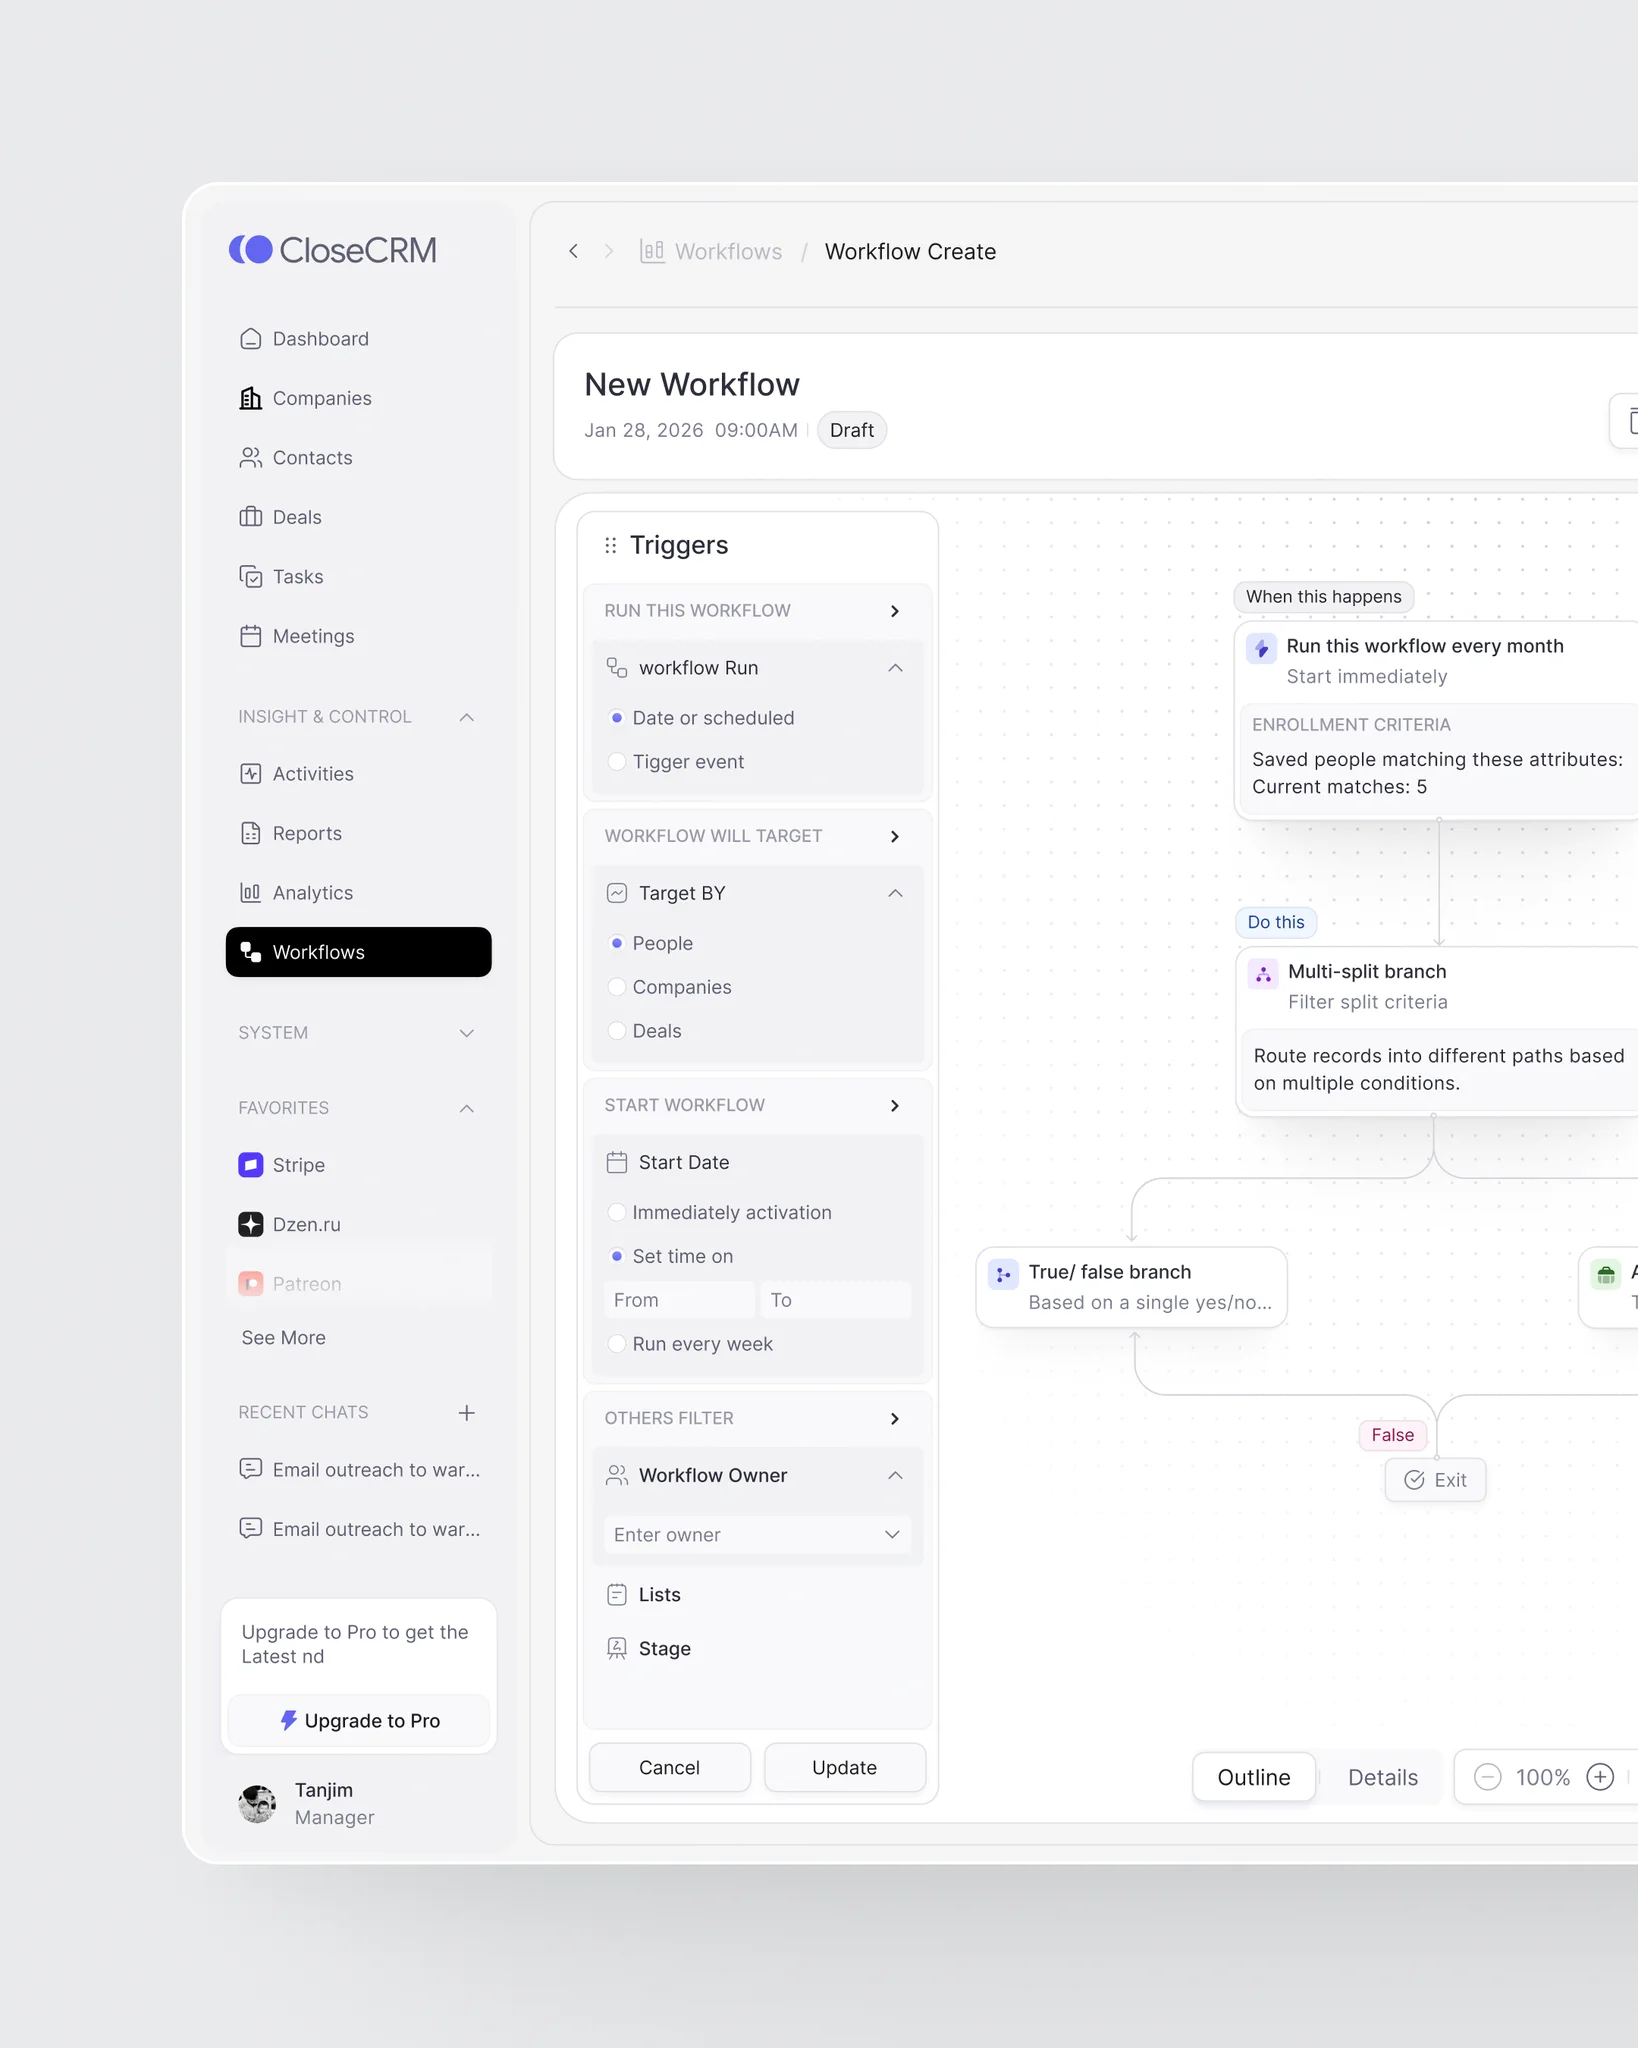Collapse the Favorites section

(x=466, y=1108)
